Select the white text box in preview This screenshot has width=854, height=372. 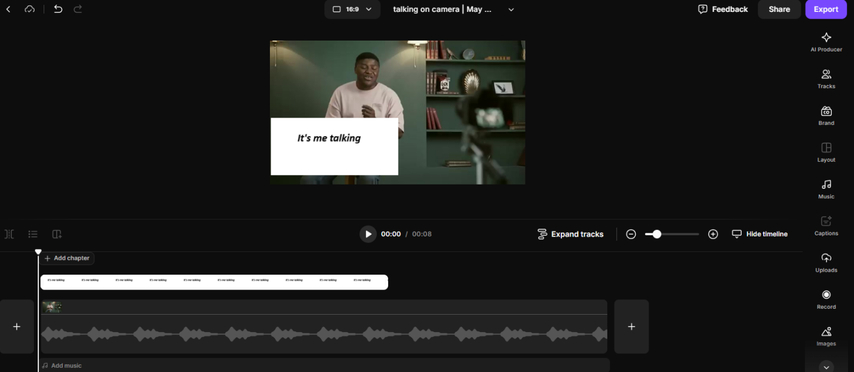tap(334, 147)
